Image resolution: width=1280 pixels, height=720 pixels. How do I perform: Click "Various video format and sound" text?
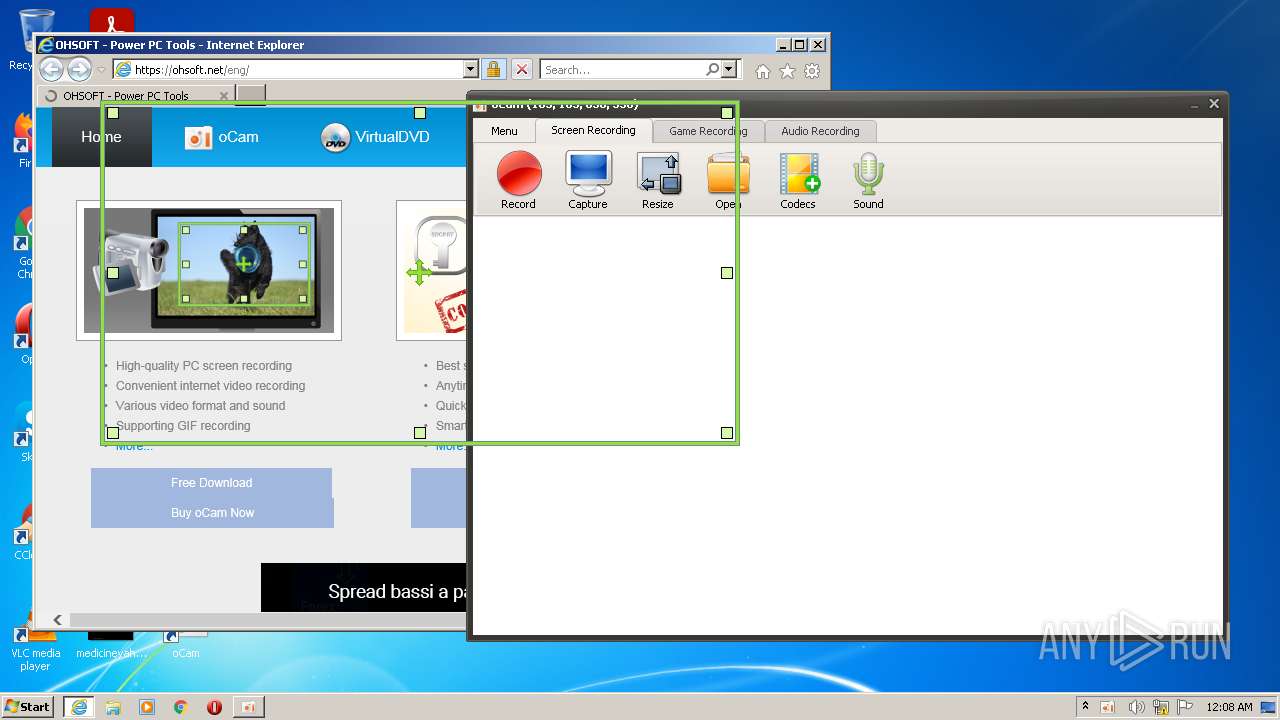tap(201, 406)
